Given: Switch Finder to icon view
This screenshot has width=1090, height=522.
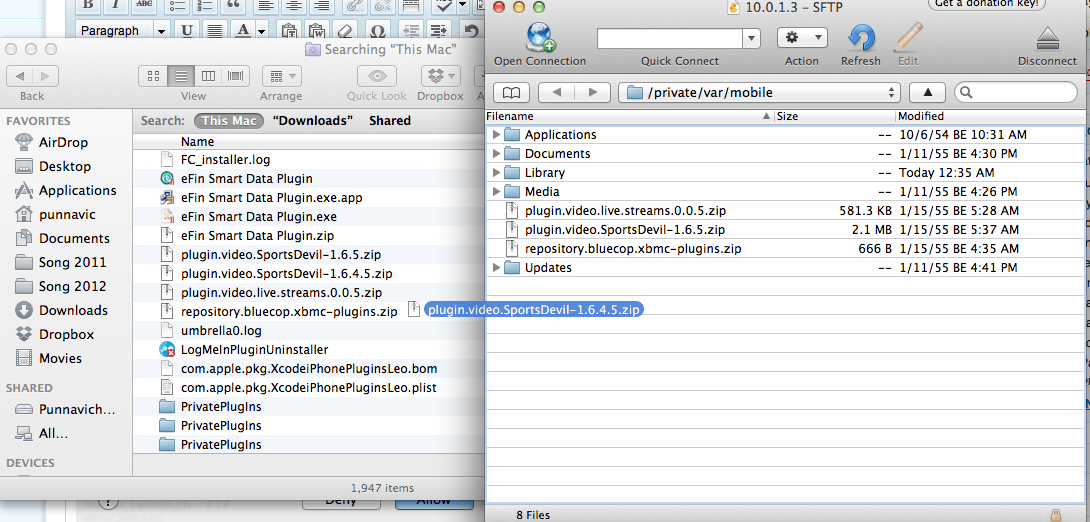Looking at the screenshot, I should click(154, 76).
